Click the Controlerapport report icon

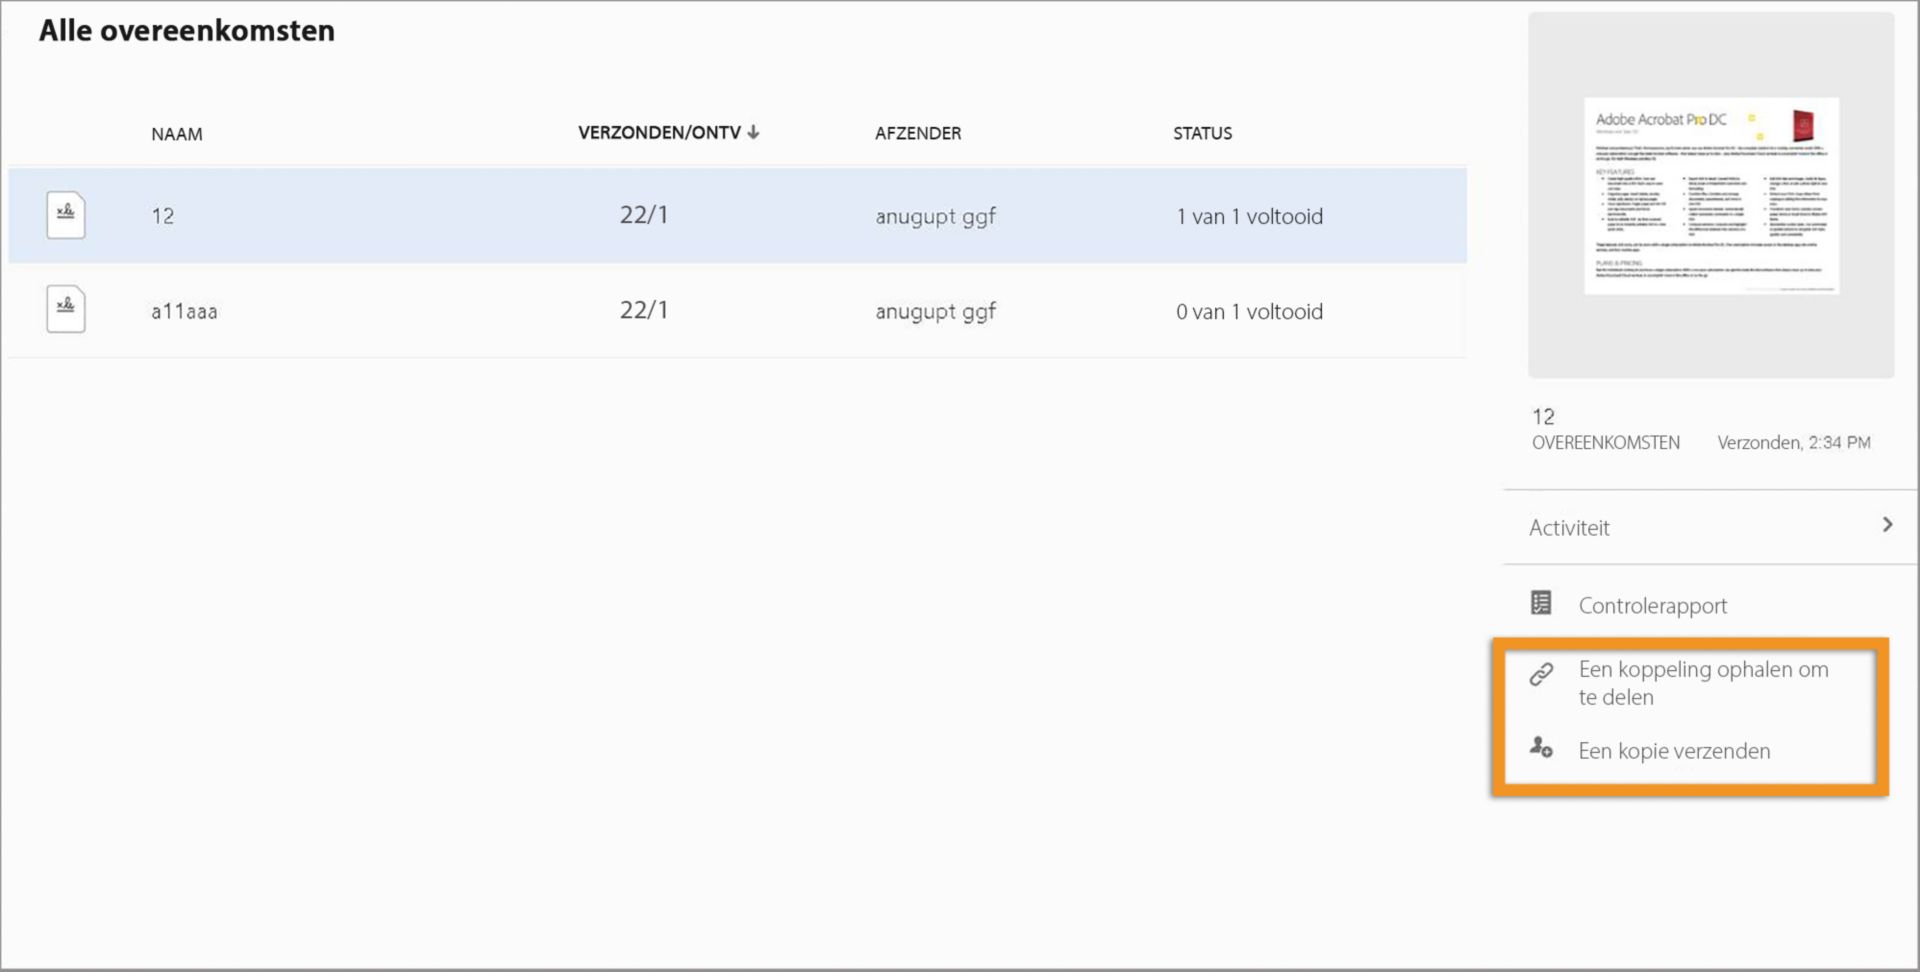tap(1541, 603)
